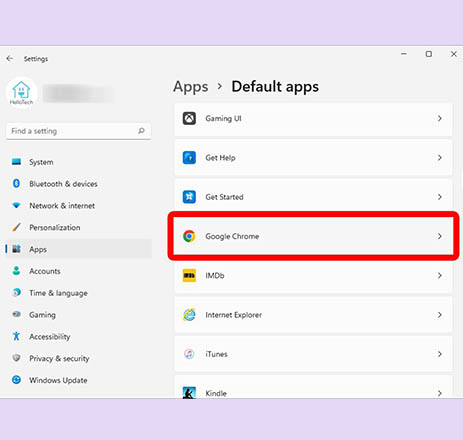Click the Google Chrome logo icon

[189, 236]
